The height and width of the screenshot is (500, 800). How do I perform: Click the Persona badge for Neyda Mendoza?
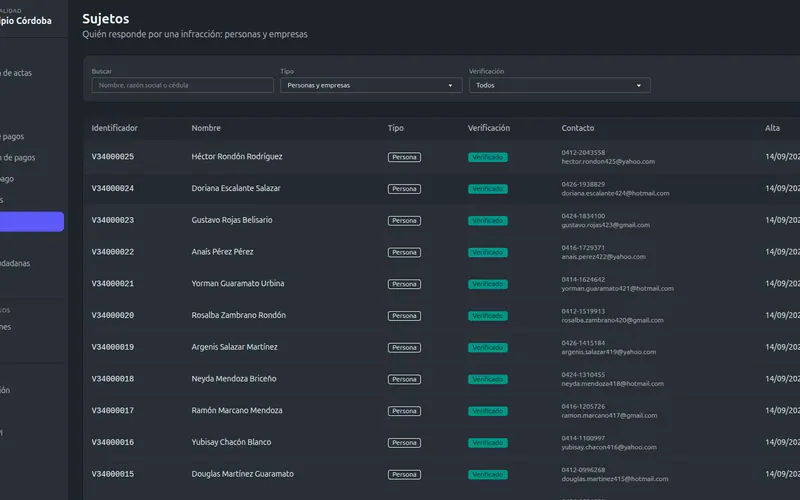coord(404,379)
